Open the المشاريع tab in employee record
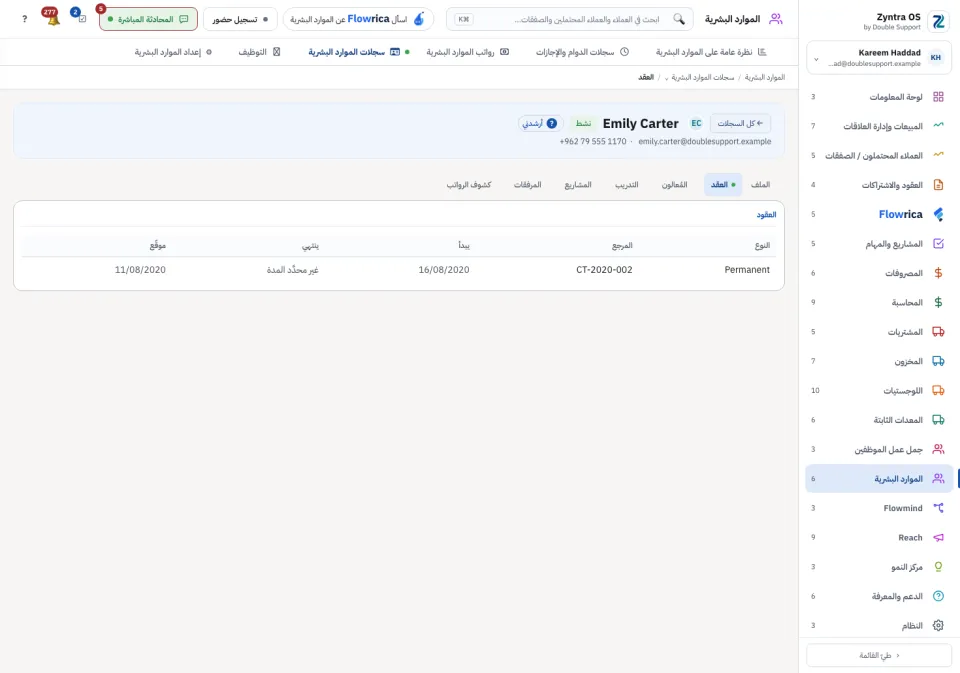The image size is (960, 673). [x=577, y=184]
